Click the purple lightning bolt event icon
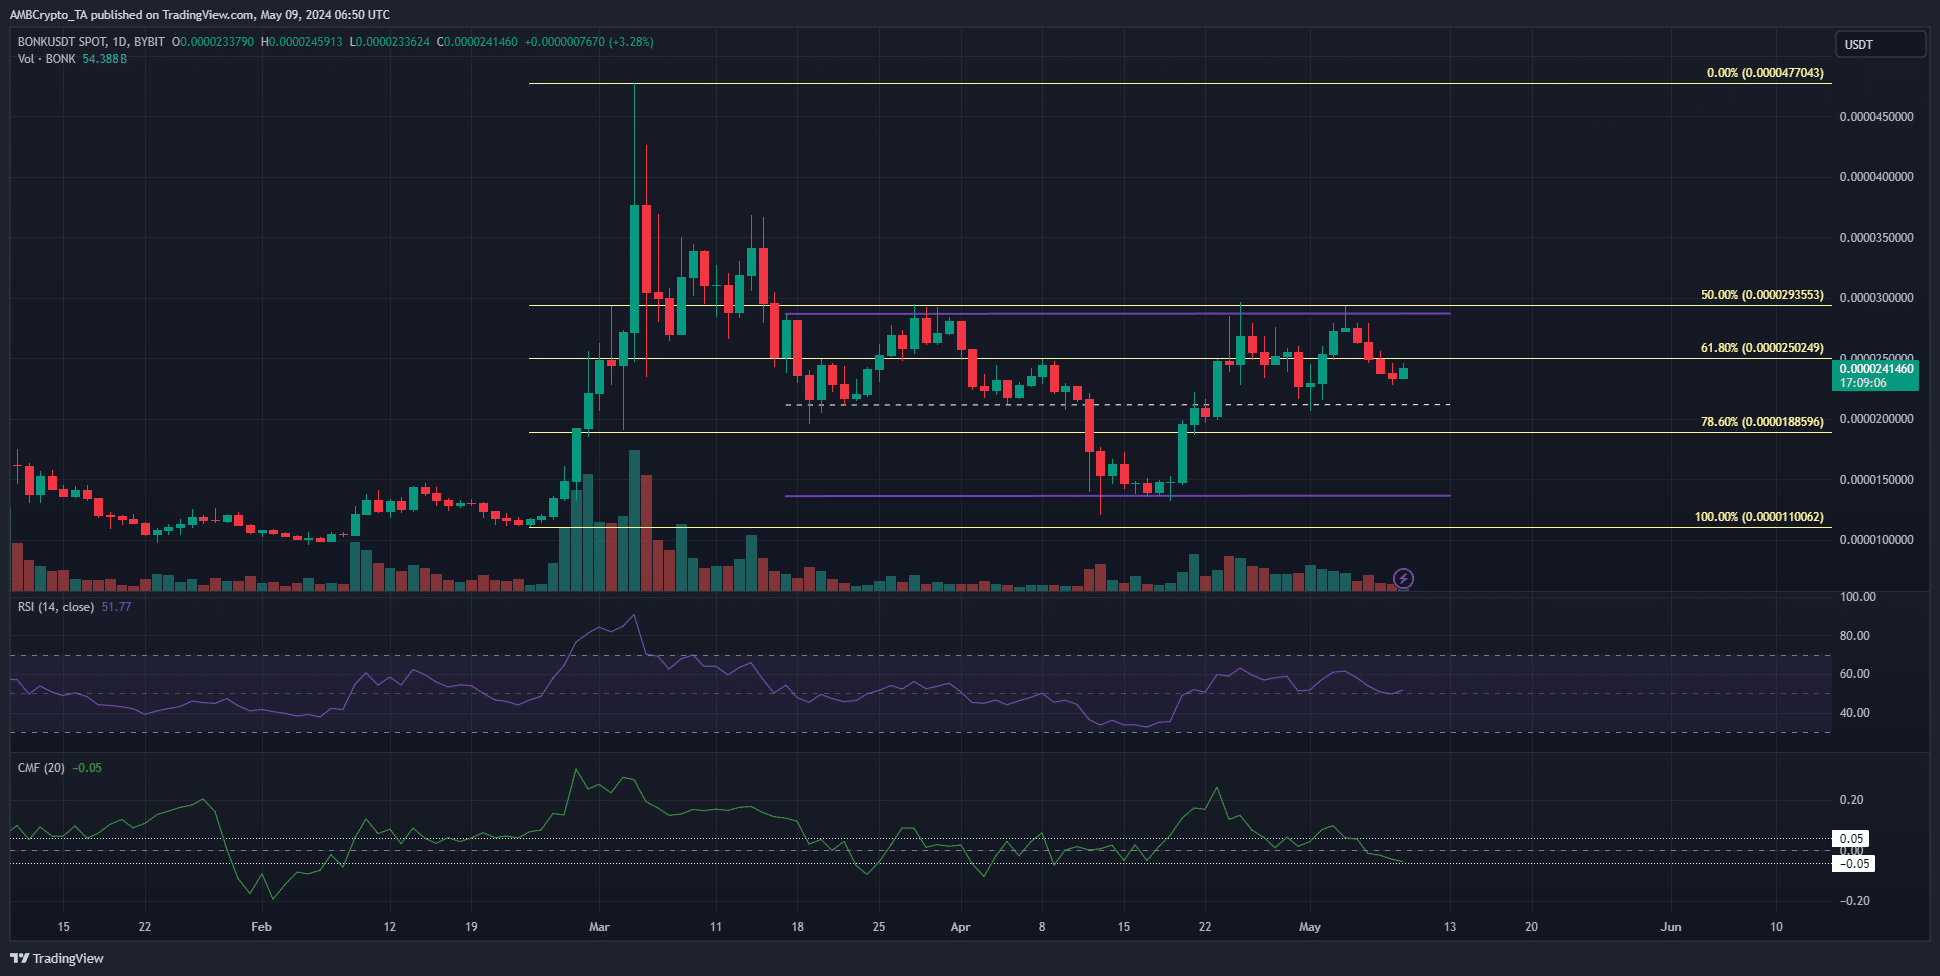 tap(1403, 578)
